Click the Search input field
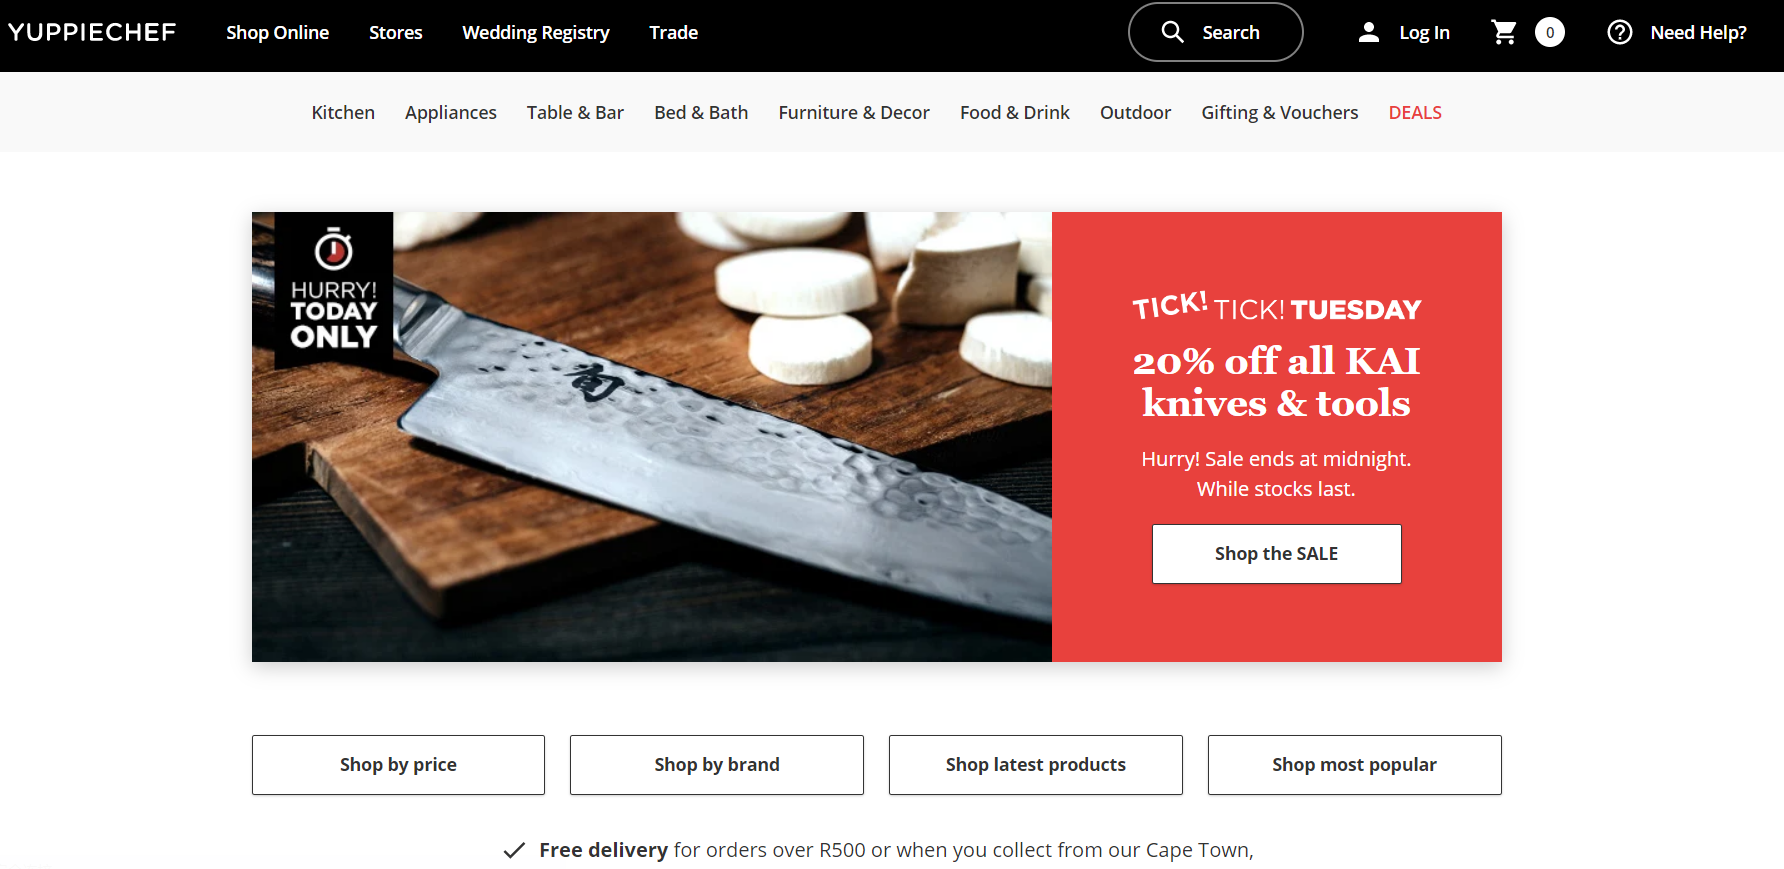 coord(1216,32)
